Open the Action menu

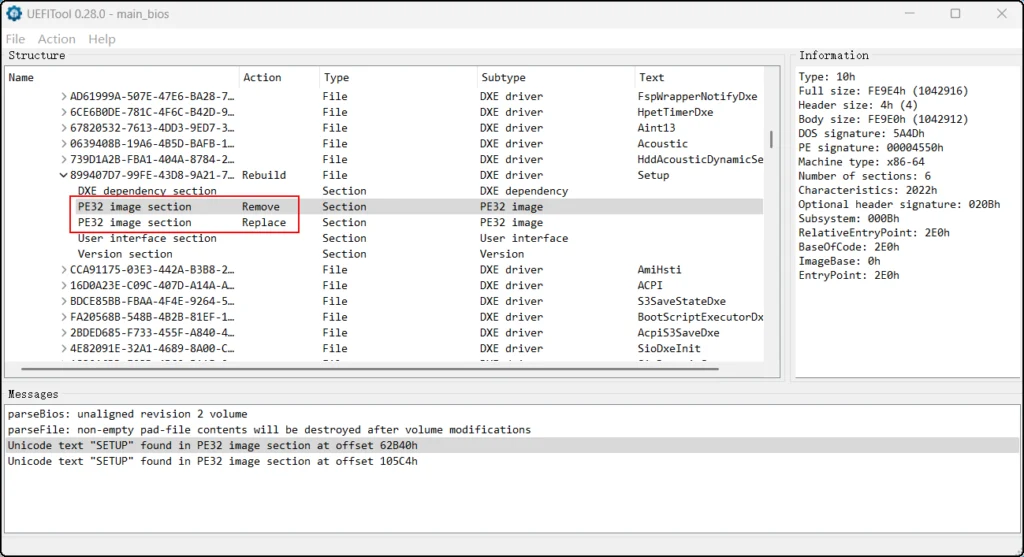click(x=57, y=39)
